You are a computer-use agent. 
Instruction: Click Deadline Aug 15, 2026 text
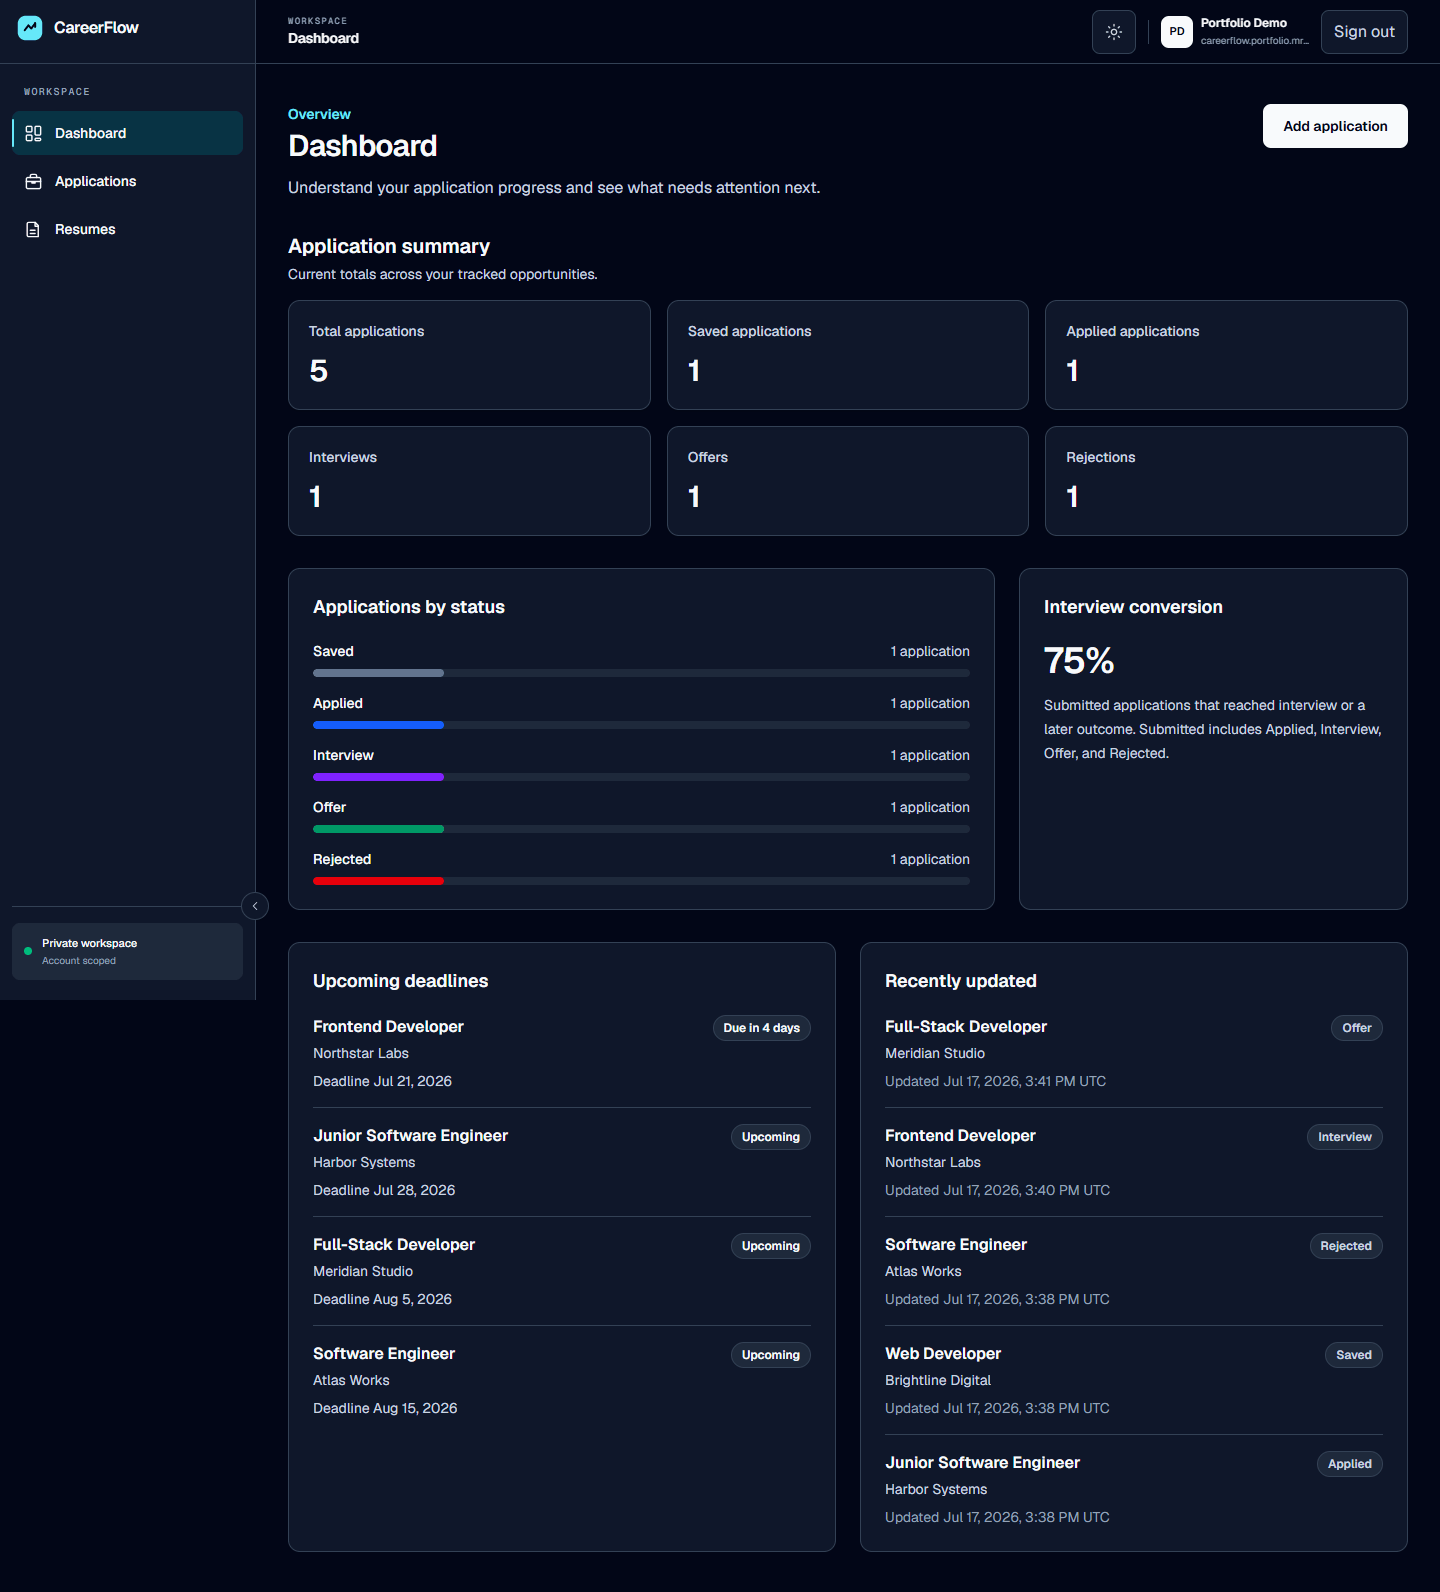tap(385, 1408)
